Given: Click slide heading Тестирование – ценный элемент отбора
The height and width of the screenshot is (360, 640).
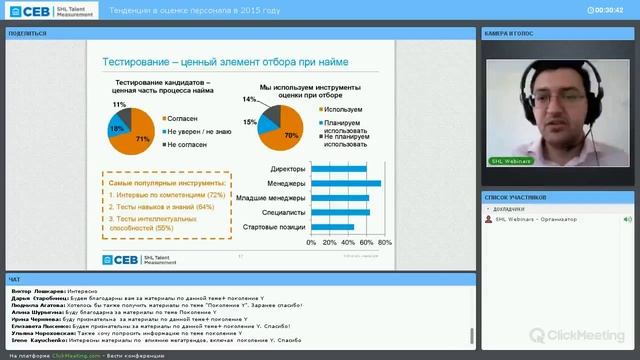Looking at the screenshot, I should tap(225, 62).
